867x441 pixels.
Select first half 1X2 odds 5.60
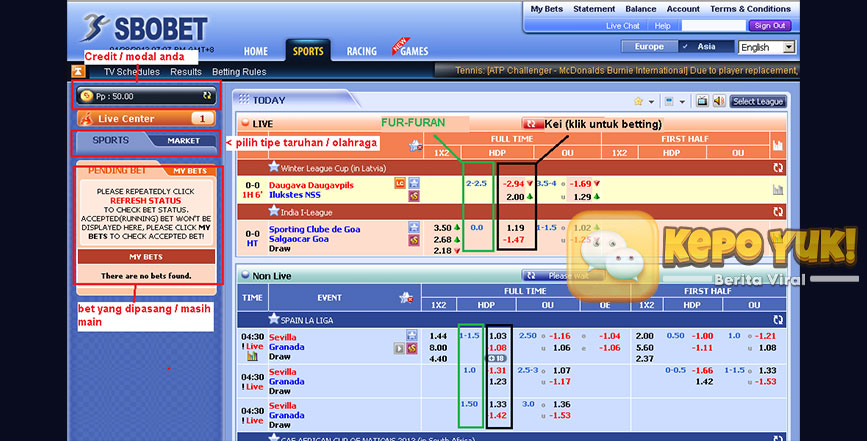pyautogui.click(x=645, y=348)
